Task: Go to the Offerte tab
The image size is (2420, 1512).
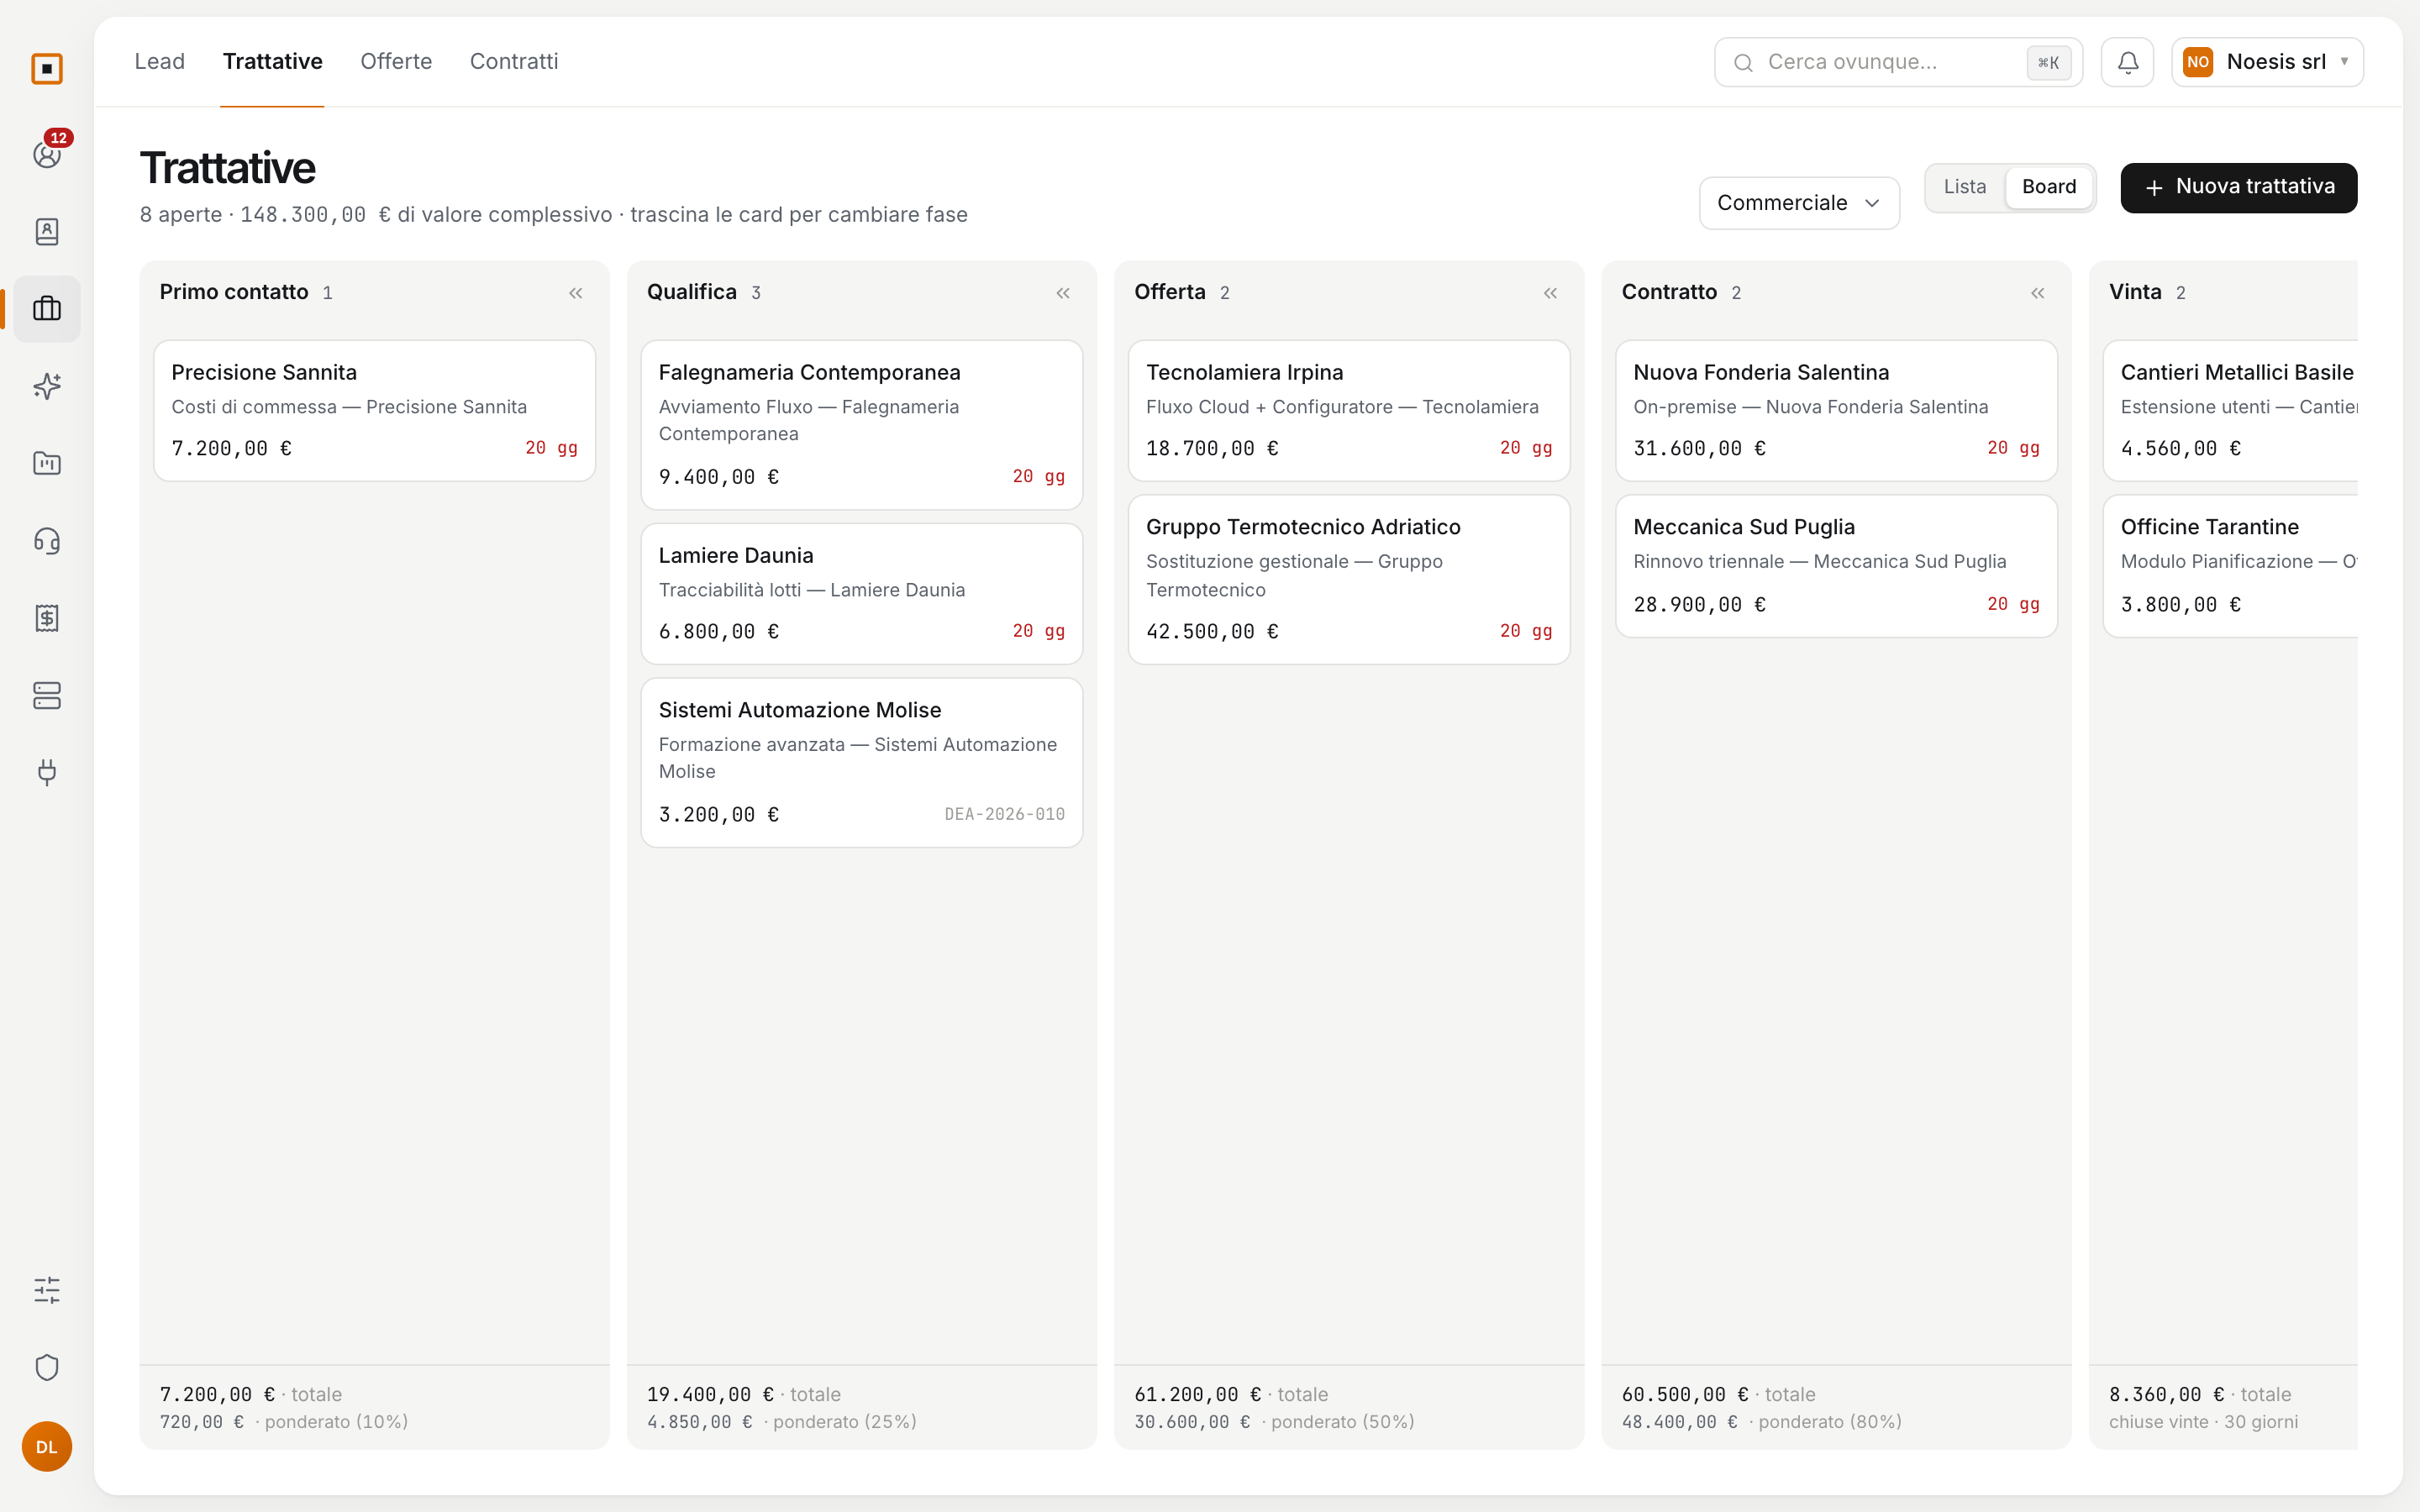Action: pyautogui.click(x=396, y=61)
